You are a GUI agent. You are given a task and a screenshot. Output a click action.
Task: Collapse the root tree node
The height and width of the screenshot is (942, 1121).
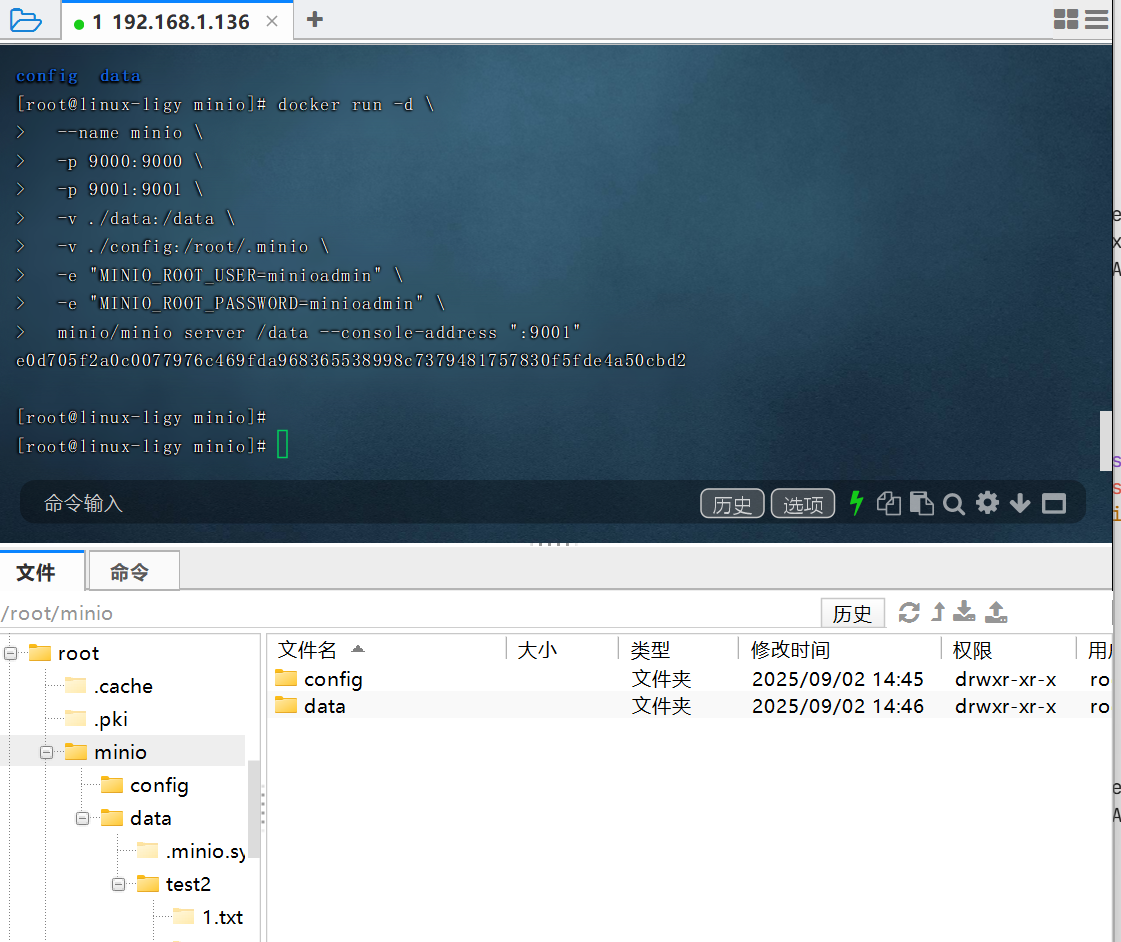pyautogui.click(x=11, y=653)
